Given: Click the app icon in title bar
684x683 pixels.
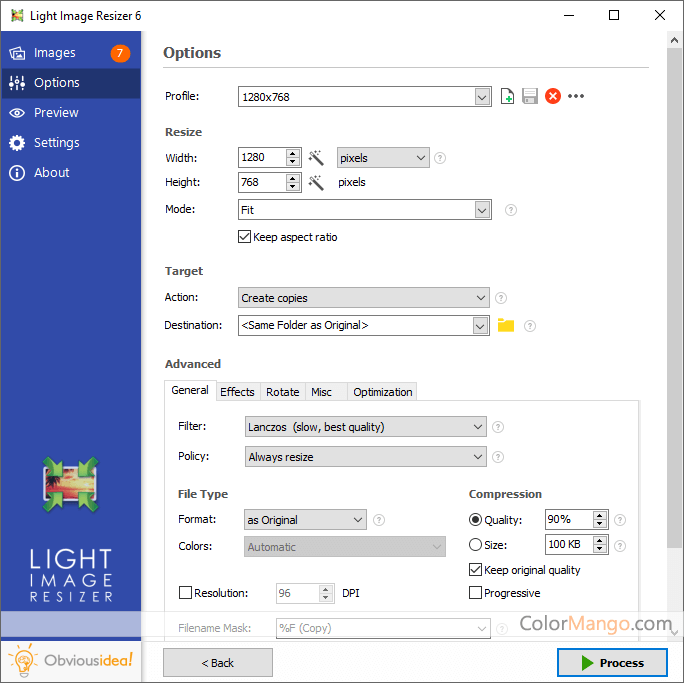Looking at the screenshot, I should (17, 16).
